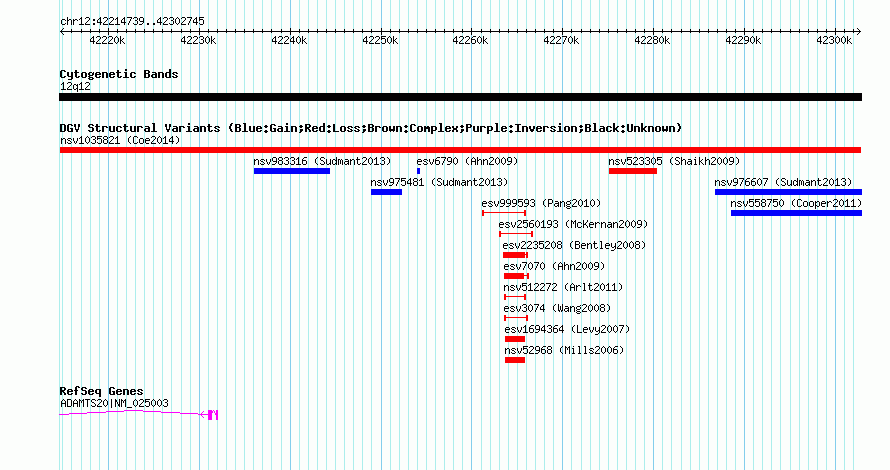This screenshot has height=470, width=890.
Task: Click the RefSeq Genes track title
Action: (x=101, y=391)
